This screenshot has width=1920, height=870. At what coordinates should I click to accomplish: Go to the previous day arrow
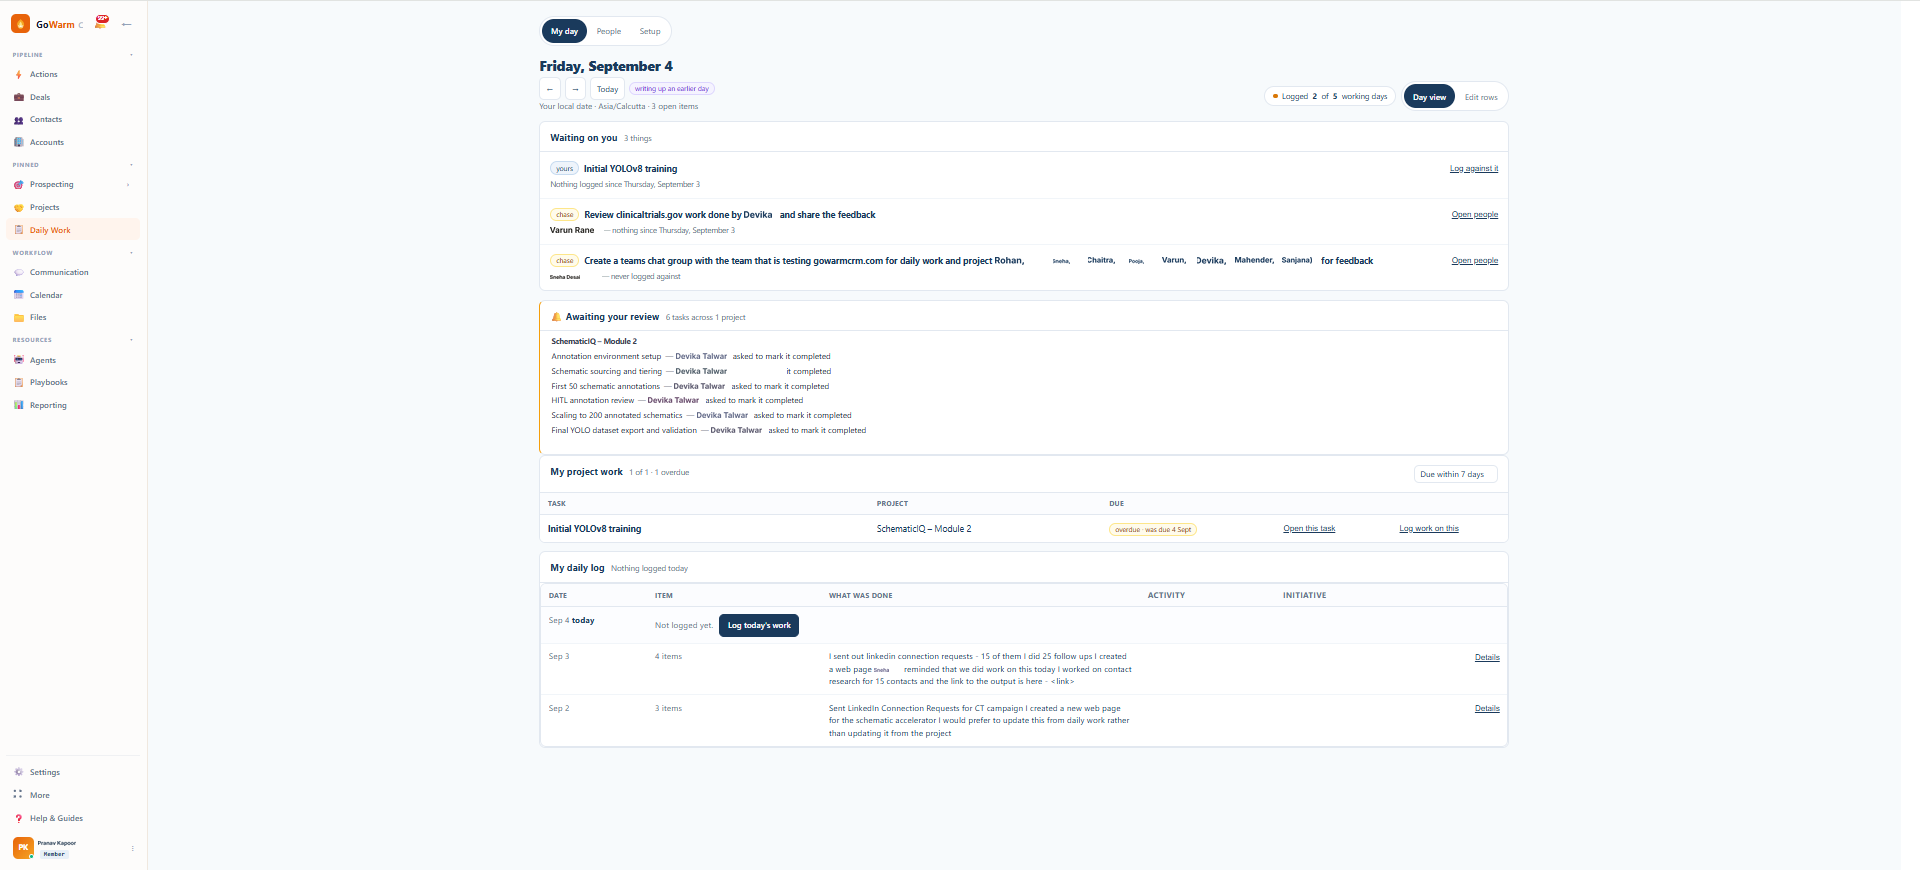(550, 89)
